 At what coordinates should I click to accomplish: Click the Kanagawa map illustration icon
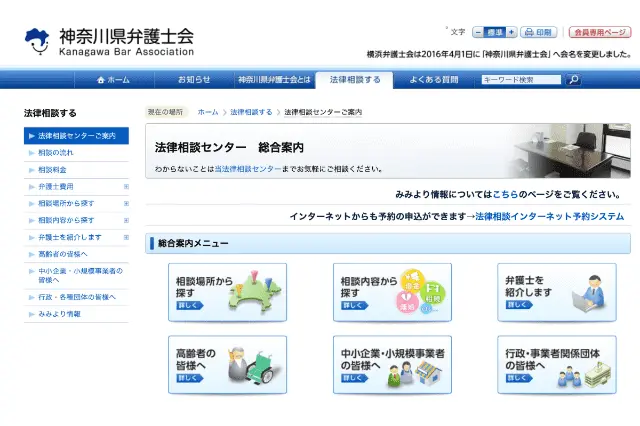tap(255, 292)
